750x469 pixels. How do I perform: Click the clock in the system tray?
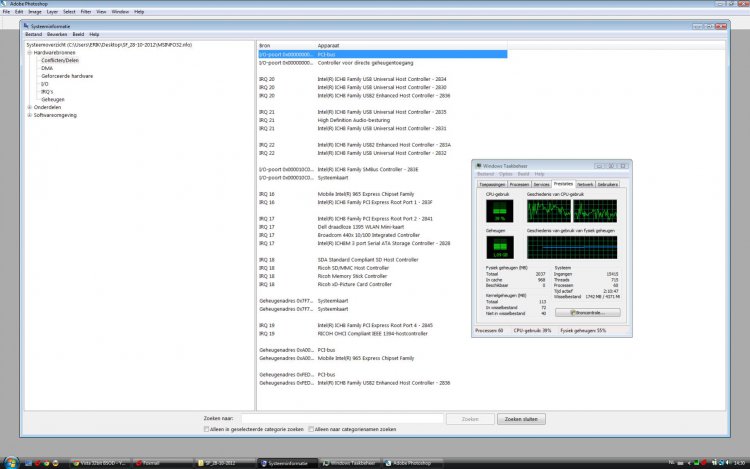click(739, 463)
